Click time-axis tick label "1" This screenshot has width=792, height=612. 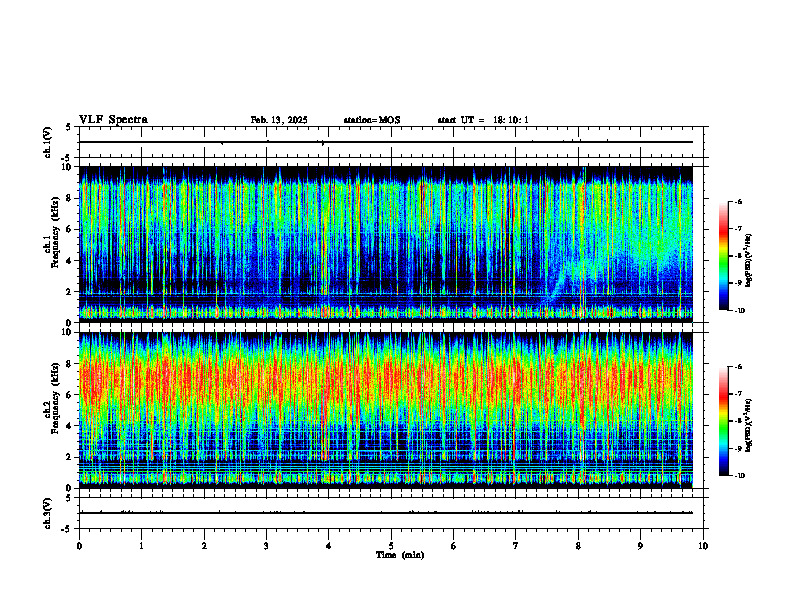(x=141, y=546)
